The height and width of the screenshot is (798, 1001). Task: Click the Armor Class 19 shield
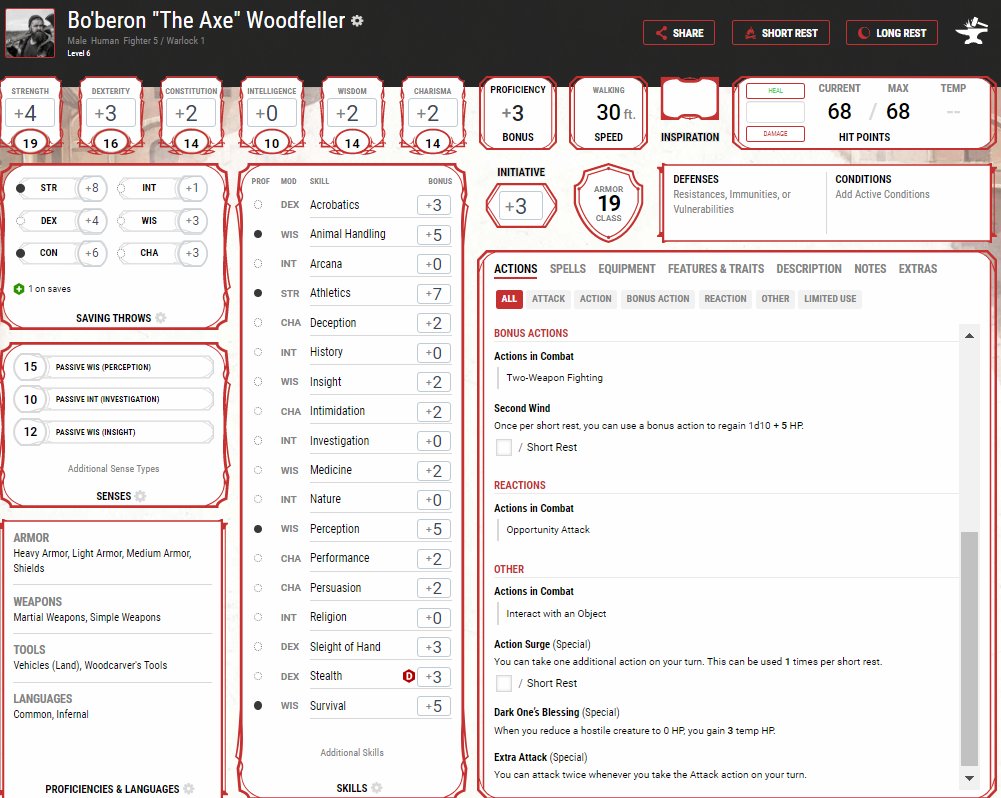pos(608,204)
